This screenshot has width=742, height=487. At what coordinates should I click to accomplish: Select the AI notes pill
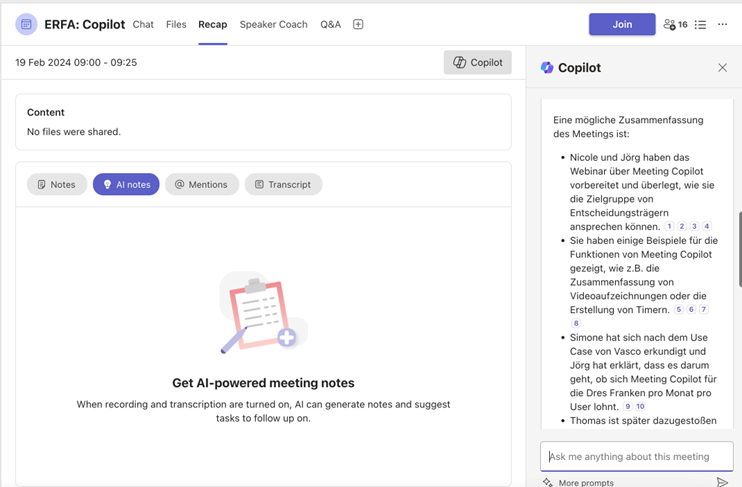click(126, 185)
